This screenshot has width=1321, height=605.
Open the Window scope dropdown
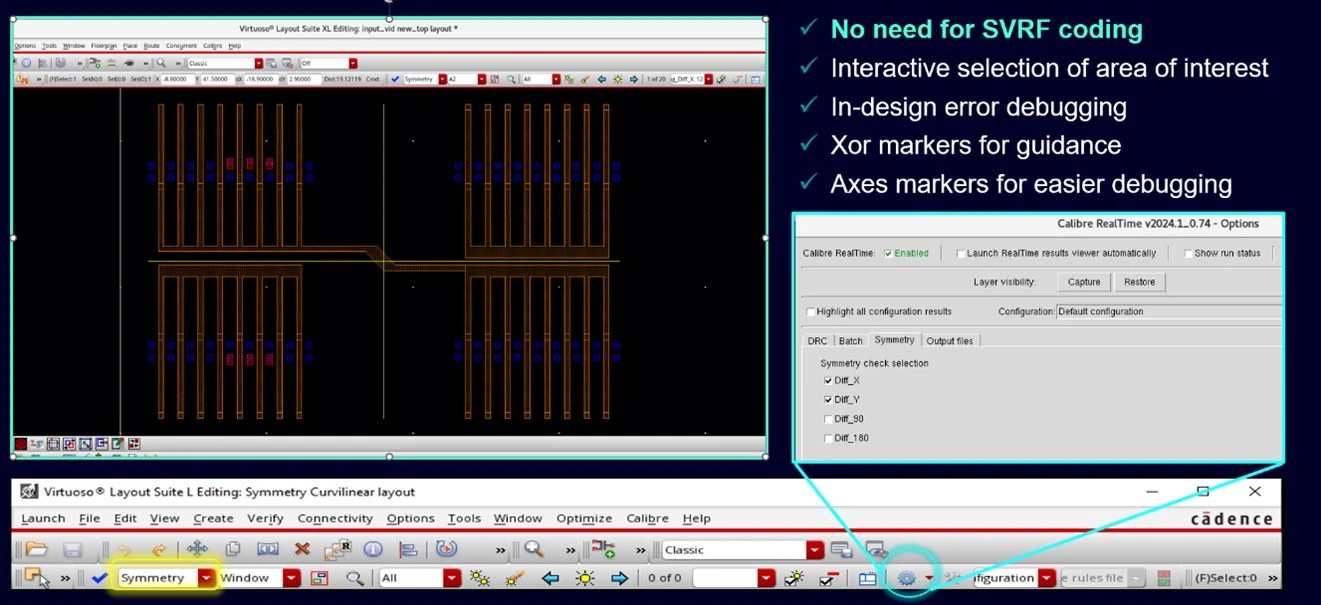click(291, 578)
